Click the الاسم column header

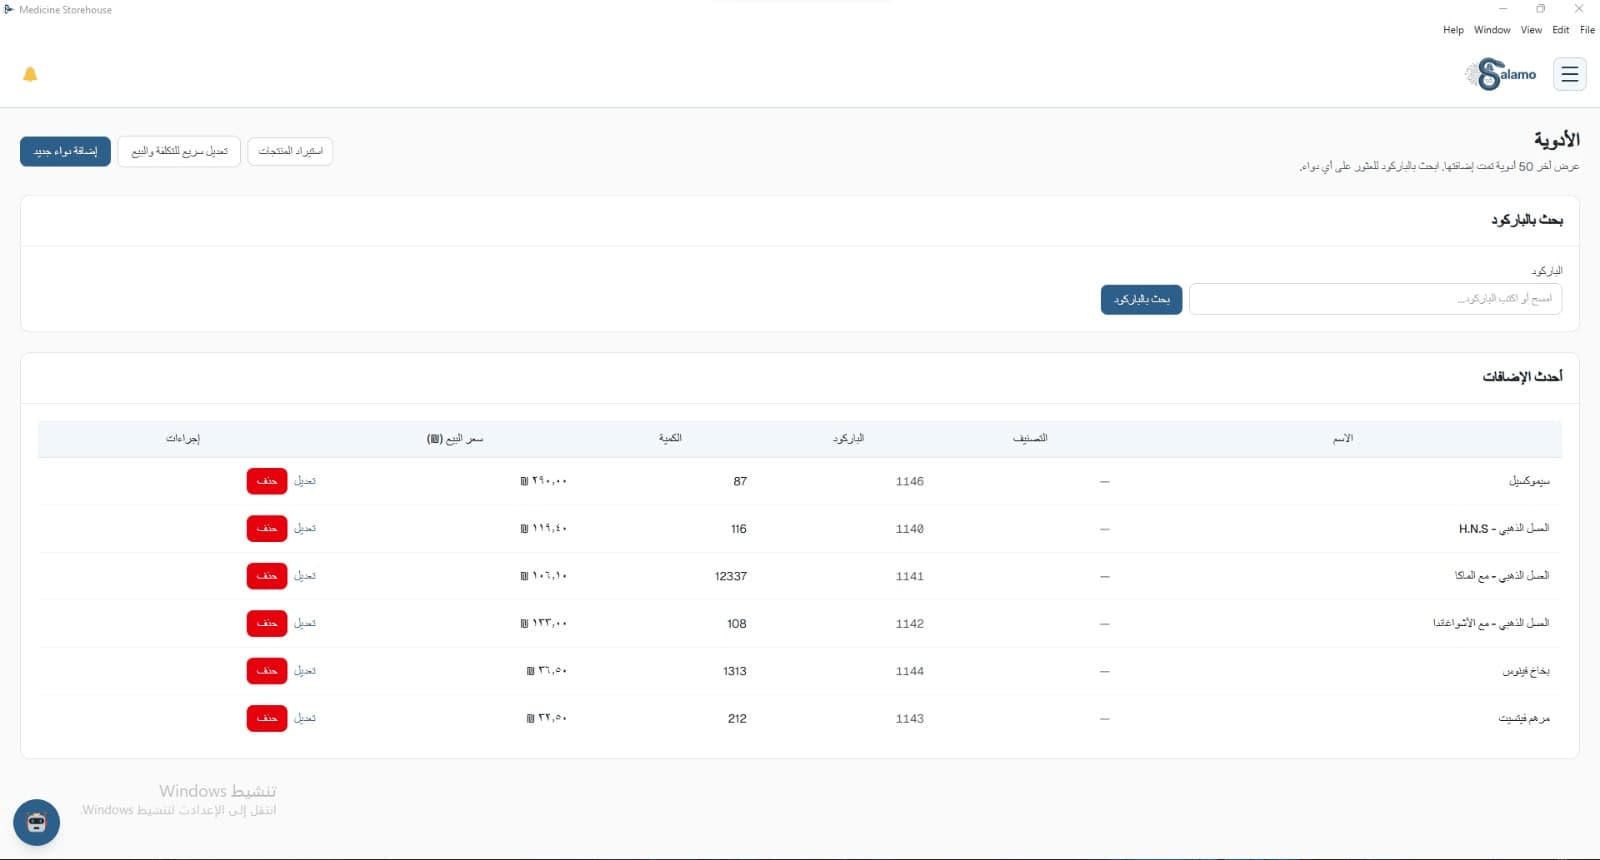point(1342,438)
